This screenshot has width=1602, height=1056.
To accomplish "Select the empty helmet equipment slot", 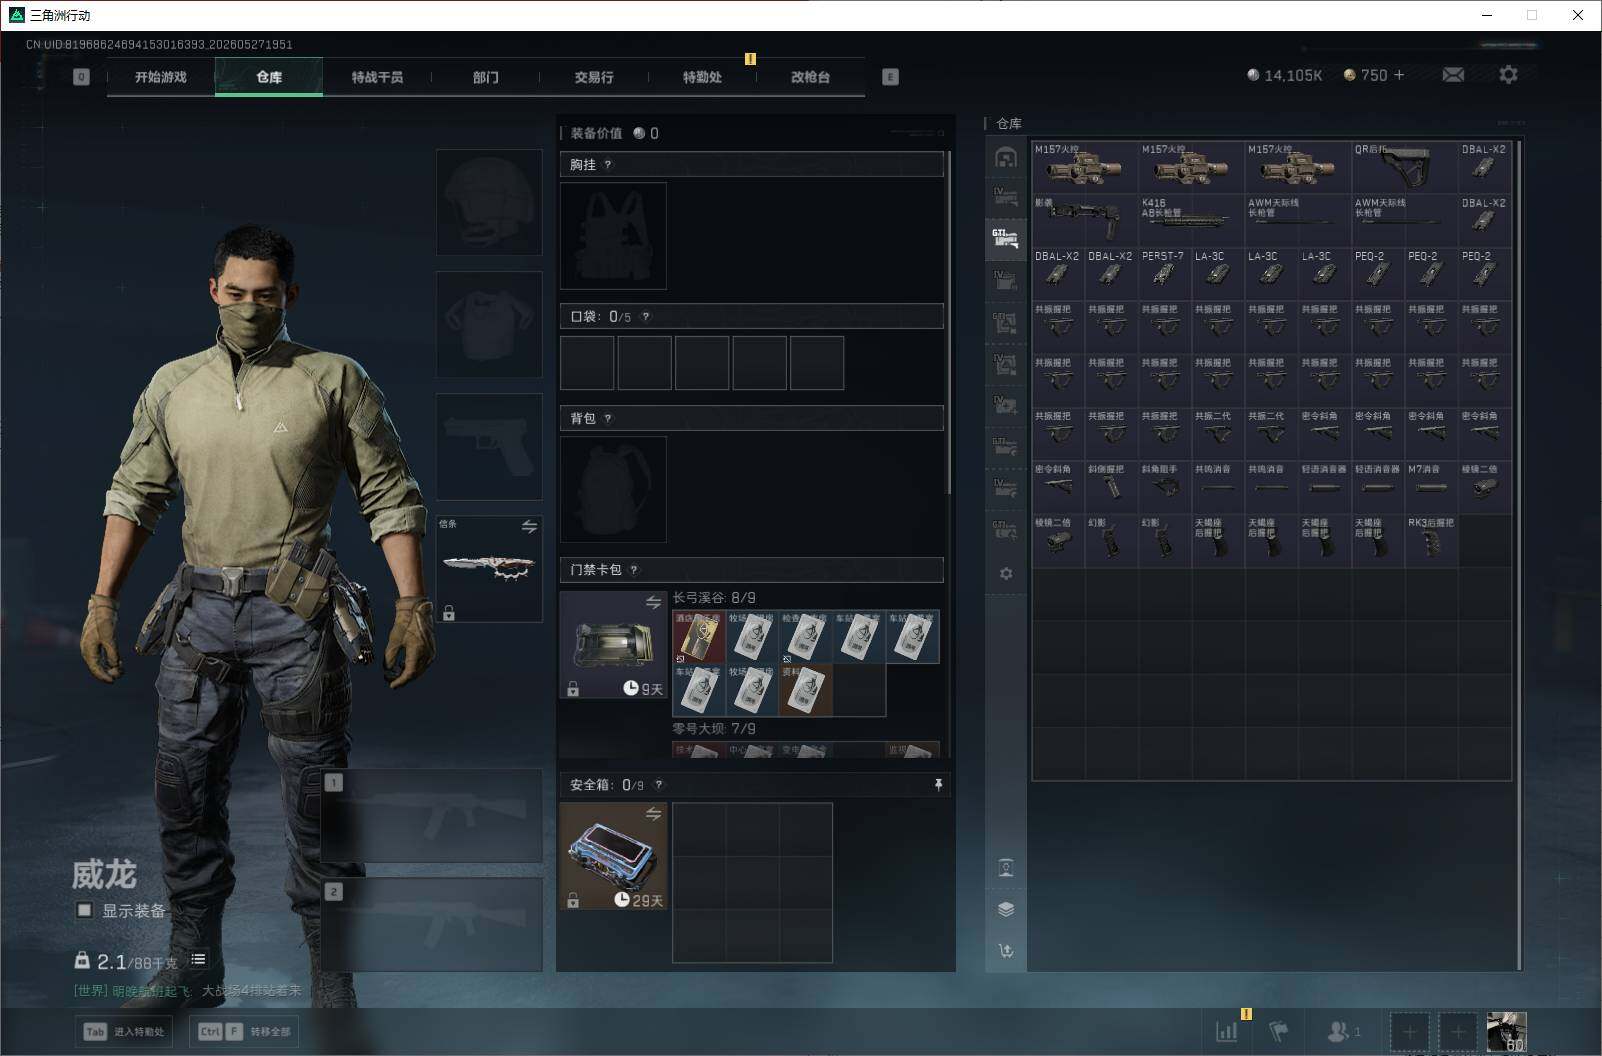I will [489, 202].
